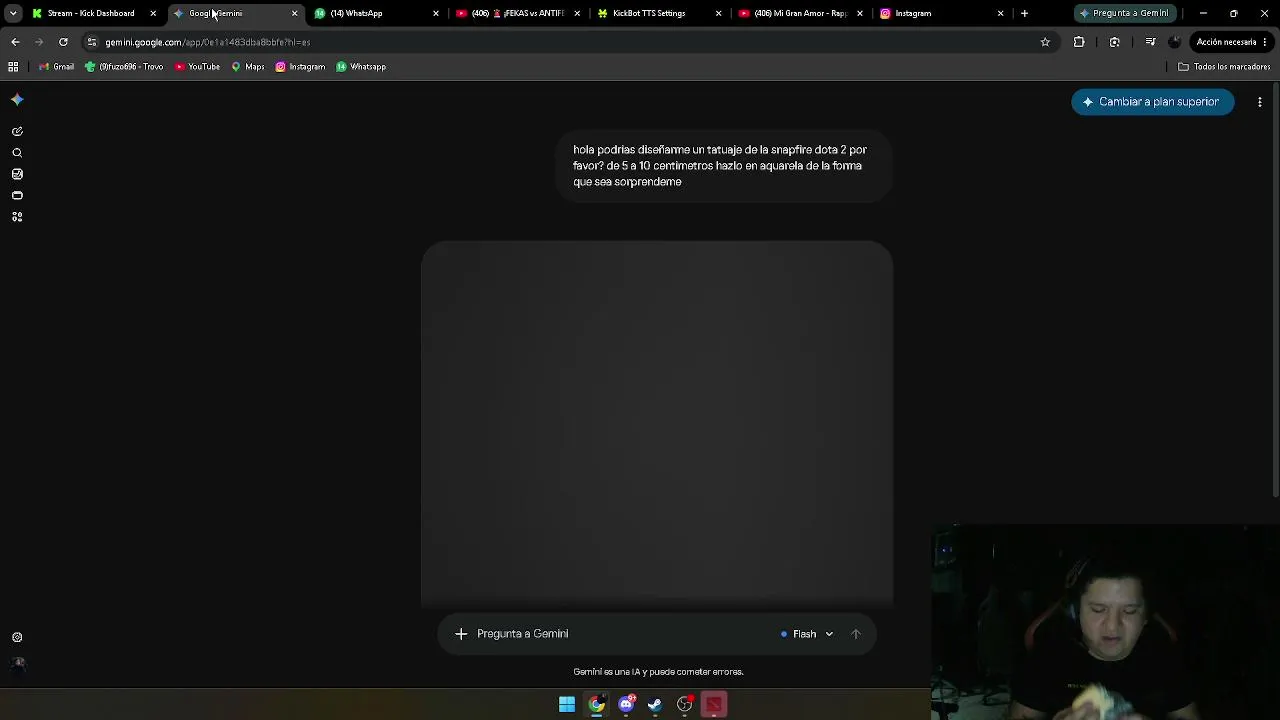Open Chrome from the taskbar
This screenshot has width=1280, height=720.
pos(597,705)
